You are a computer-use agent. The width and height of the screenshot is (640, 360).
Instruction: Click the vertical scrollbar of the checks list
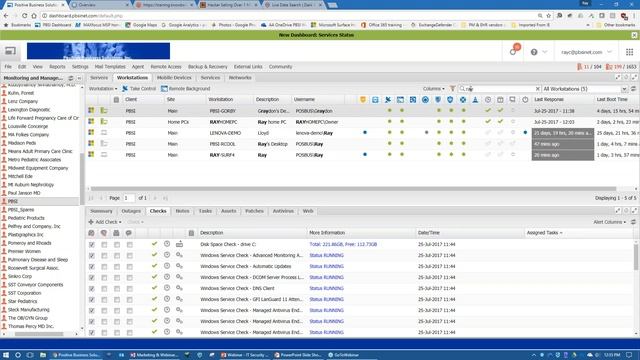(x=636, y=257)
